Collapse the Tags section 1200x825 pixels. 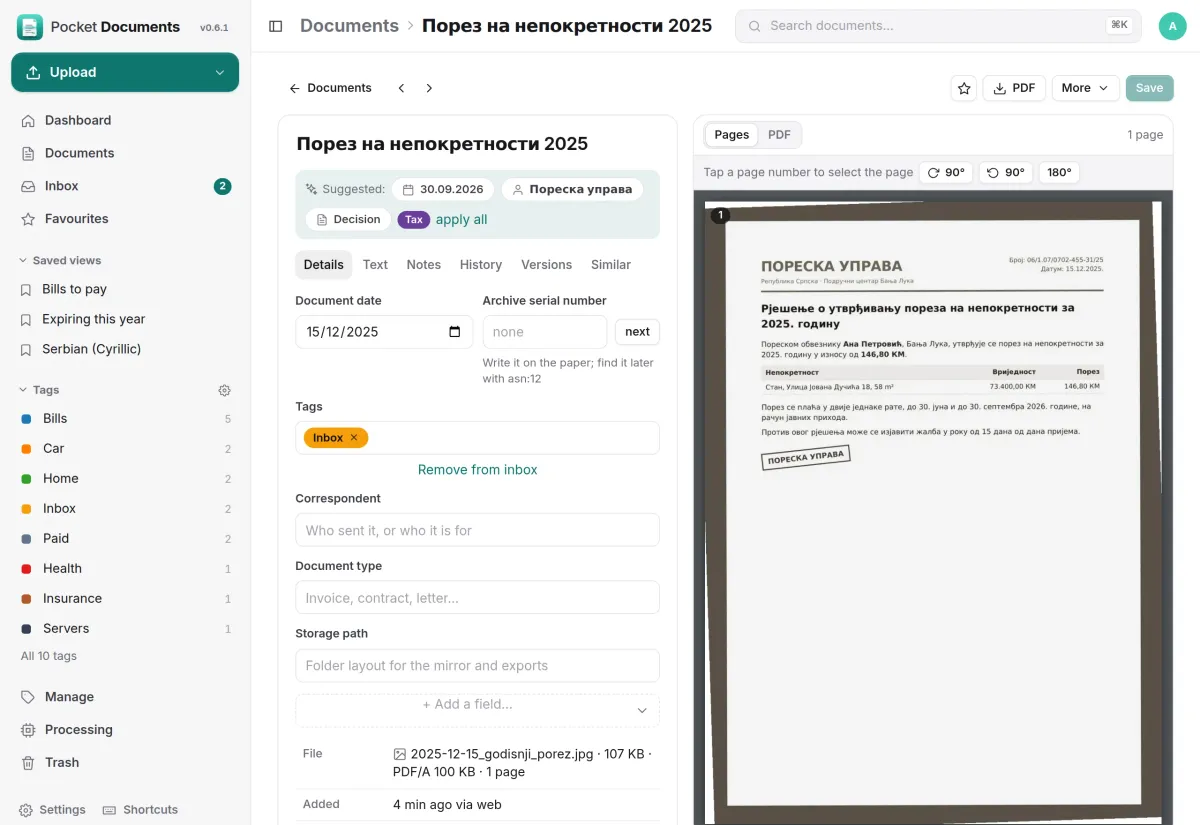40,390
